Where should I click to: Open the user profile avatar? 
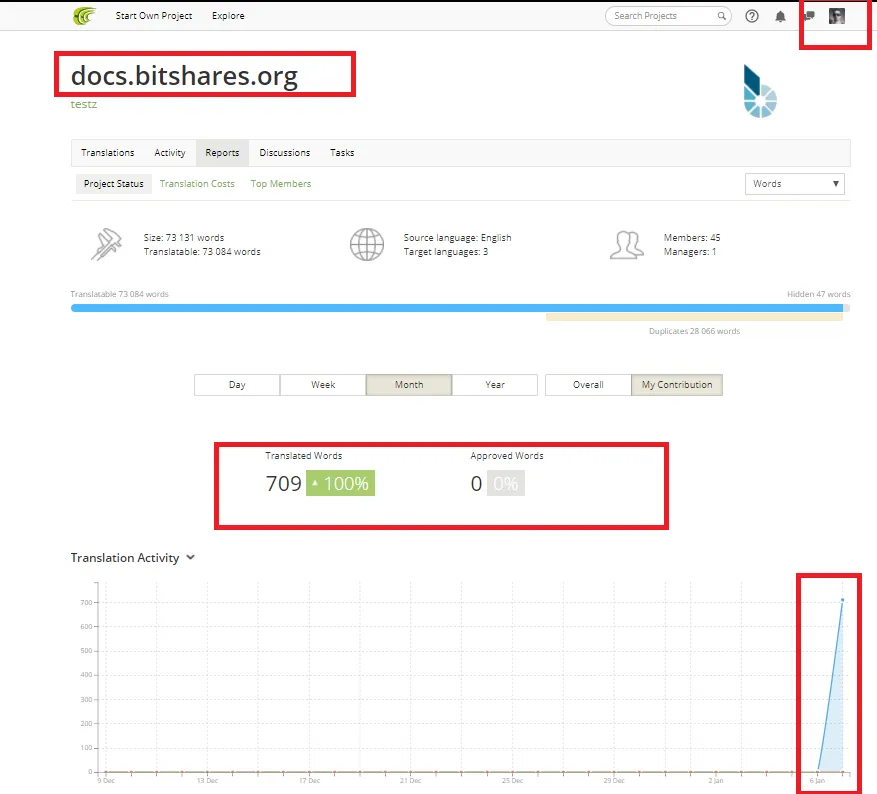pyautogui.click(x=837, y=16)
